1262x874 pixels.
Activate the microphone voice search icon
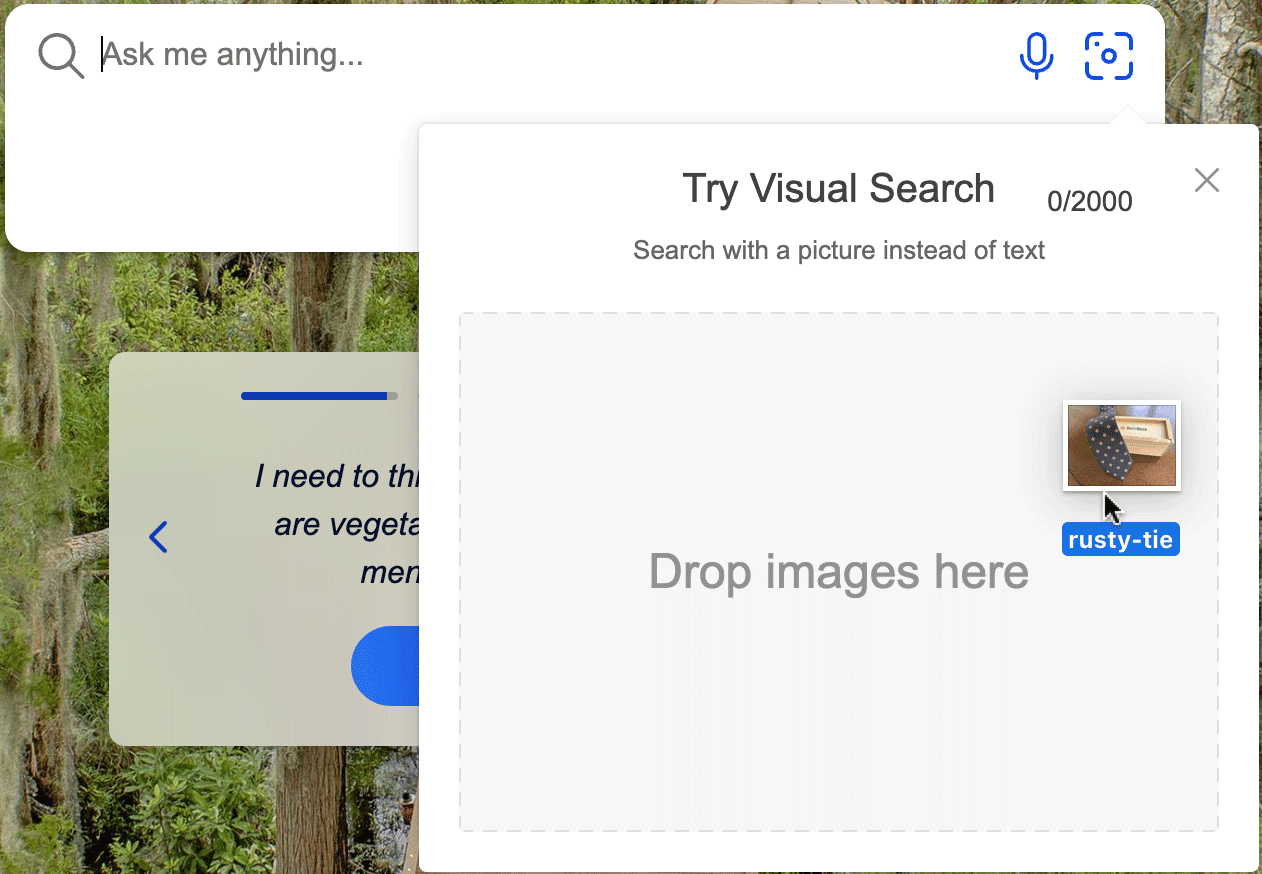1036,55
